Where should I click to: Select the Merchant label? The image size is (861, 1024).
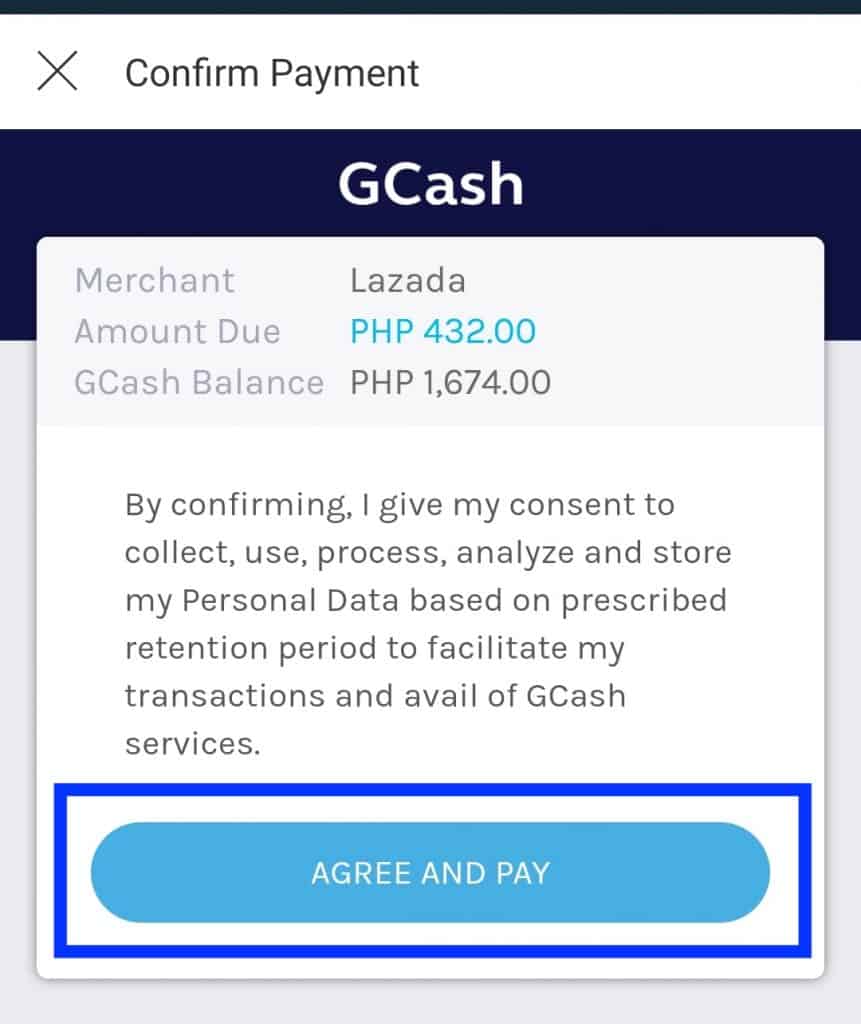tap(155, 280)
